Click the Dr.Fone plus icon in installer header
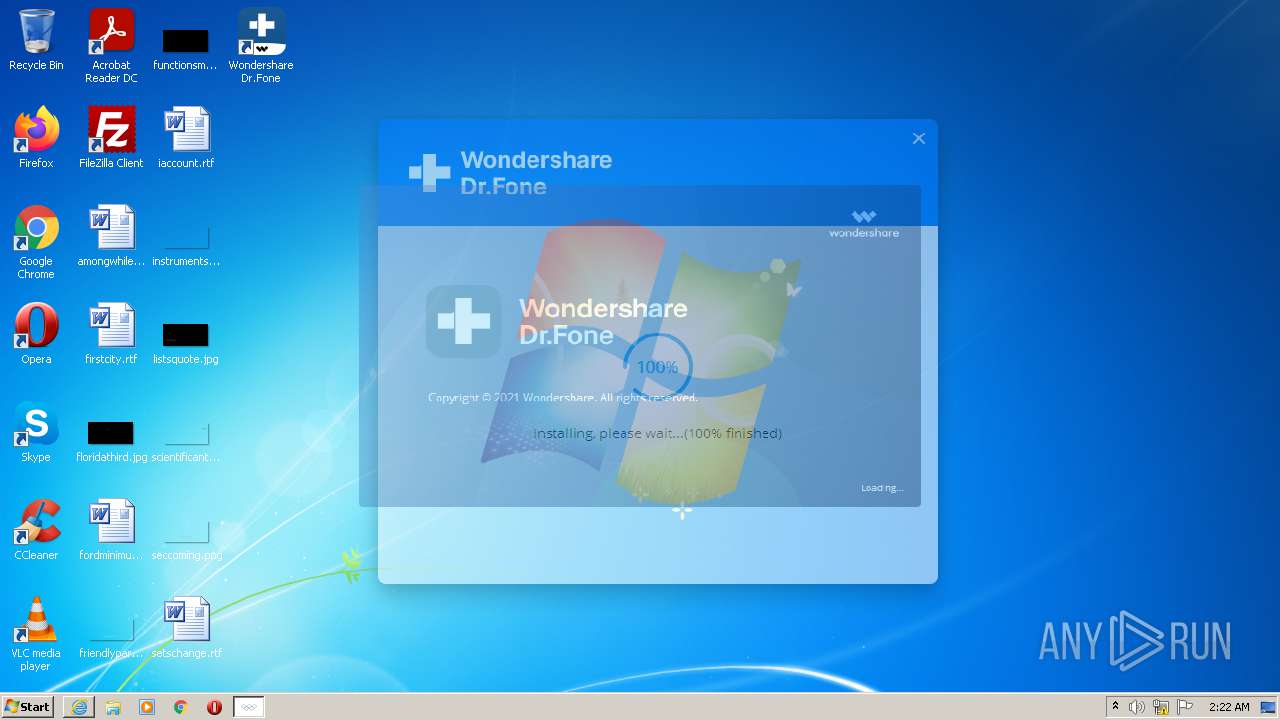This screenshot has width=1280, height=720. coord(430,173)
